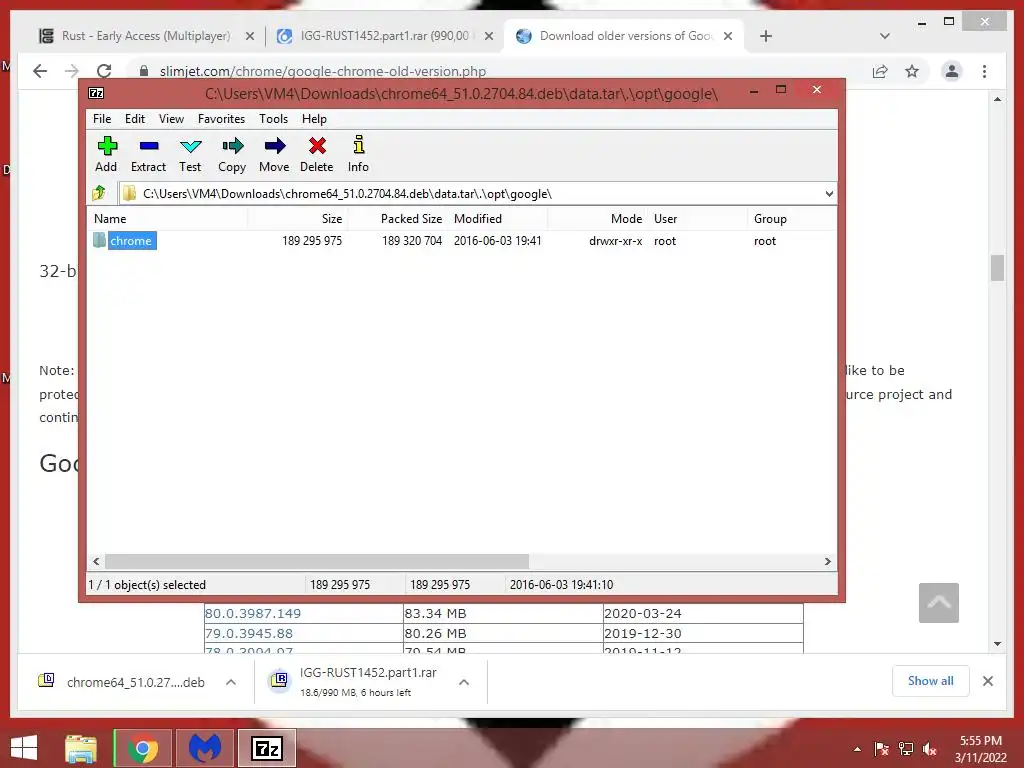Click the browser Forward arrow

pyautogui.click(x=72, y=71)
